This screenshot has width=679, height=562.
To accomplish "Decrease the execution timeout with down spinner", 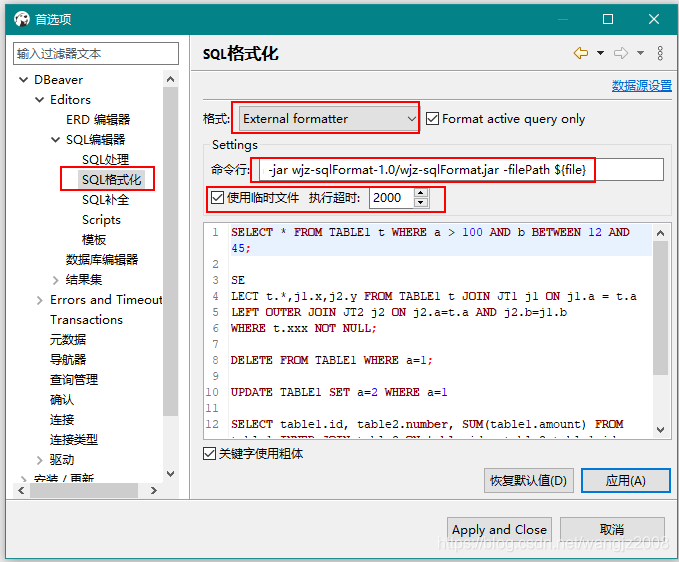I will click(x=421, y=203).
